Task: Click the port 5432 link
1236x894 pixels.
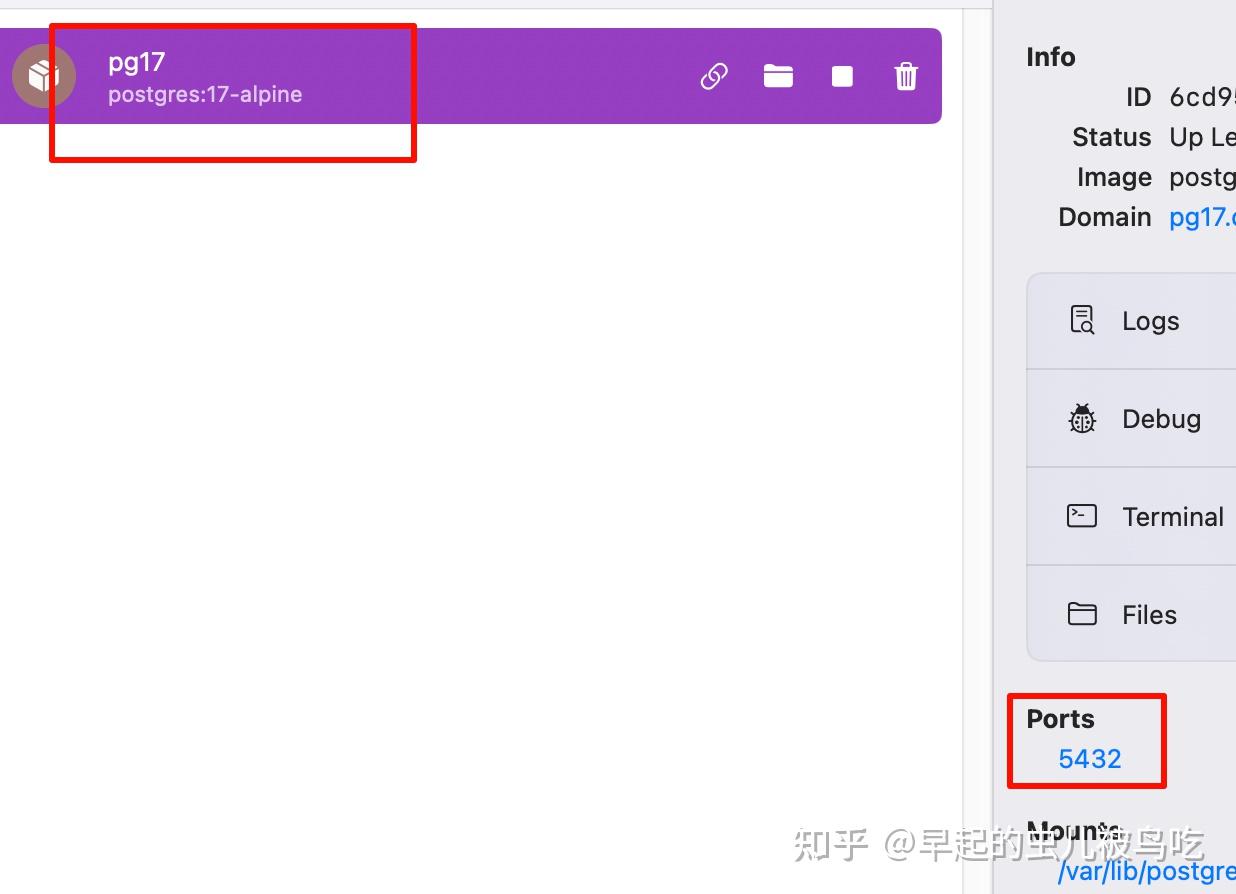Action: coord(1087,759)
